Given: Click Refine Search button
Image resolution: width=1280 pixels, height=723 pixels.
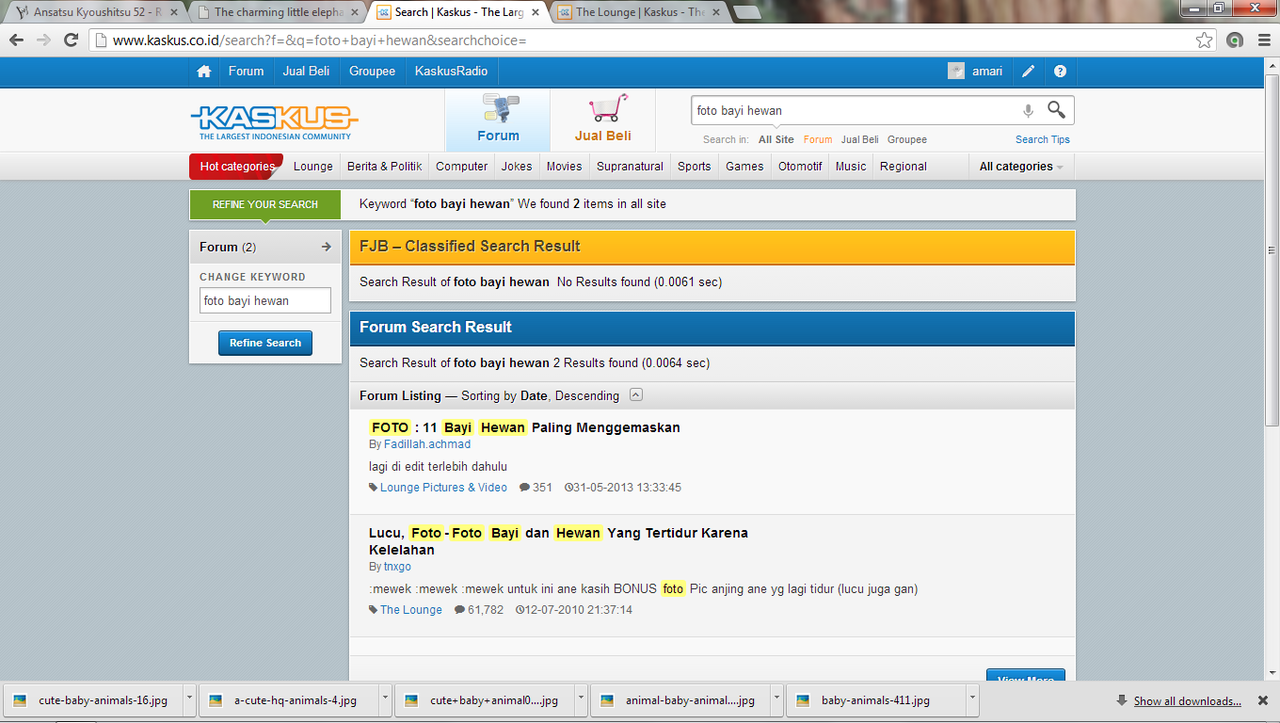Looking at the screenshot, I should click(x=265, y=343).
